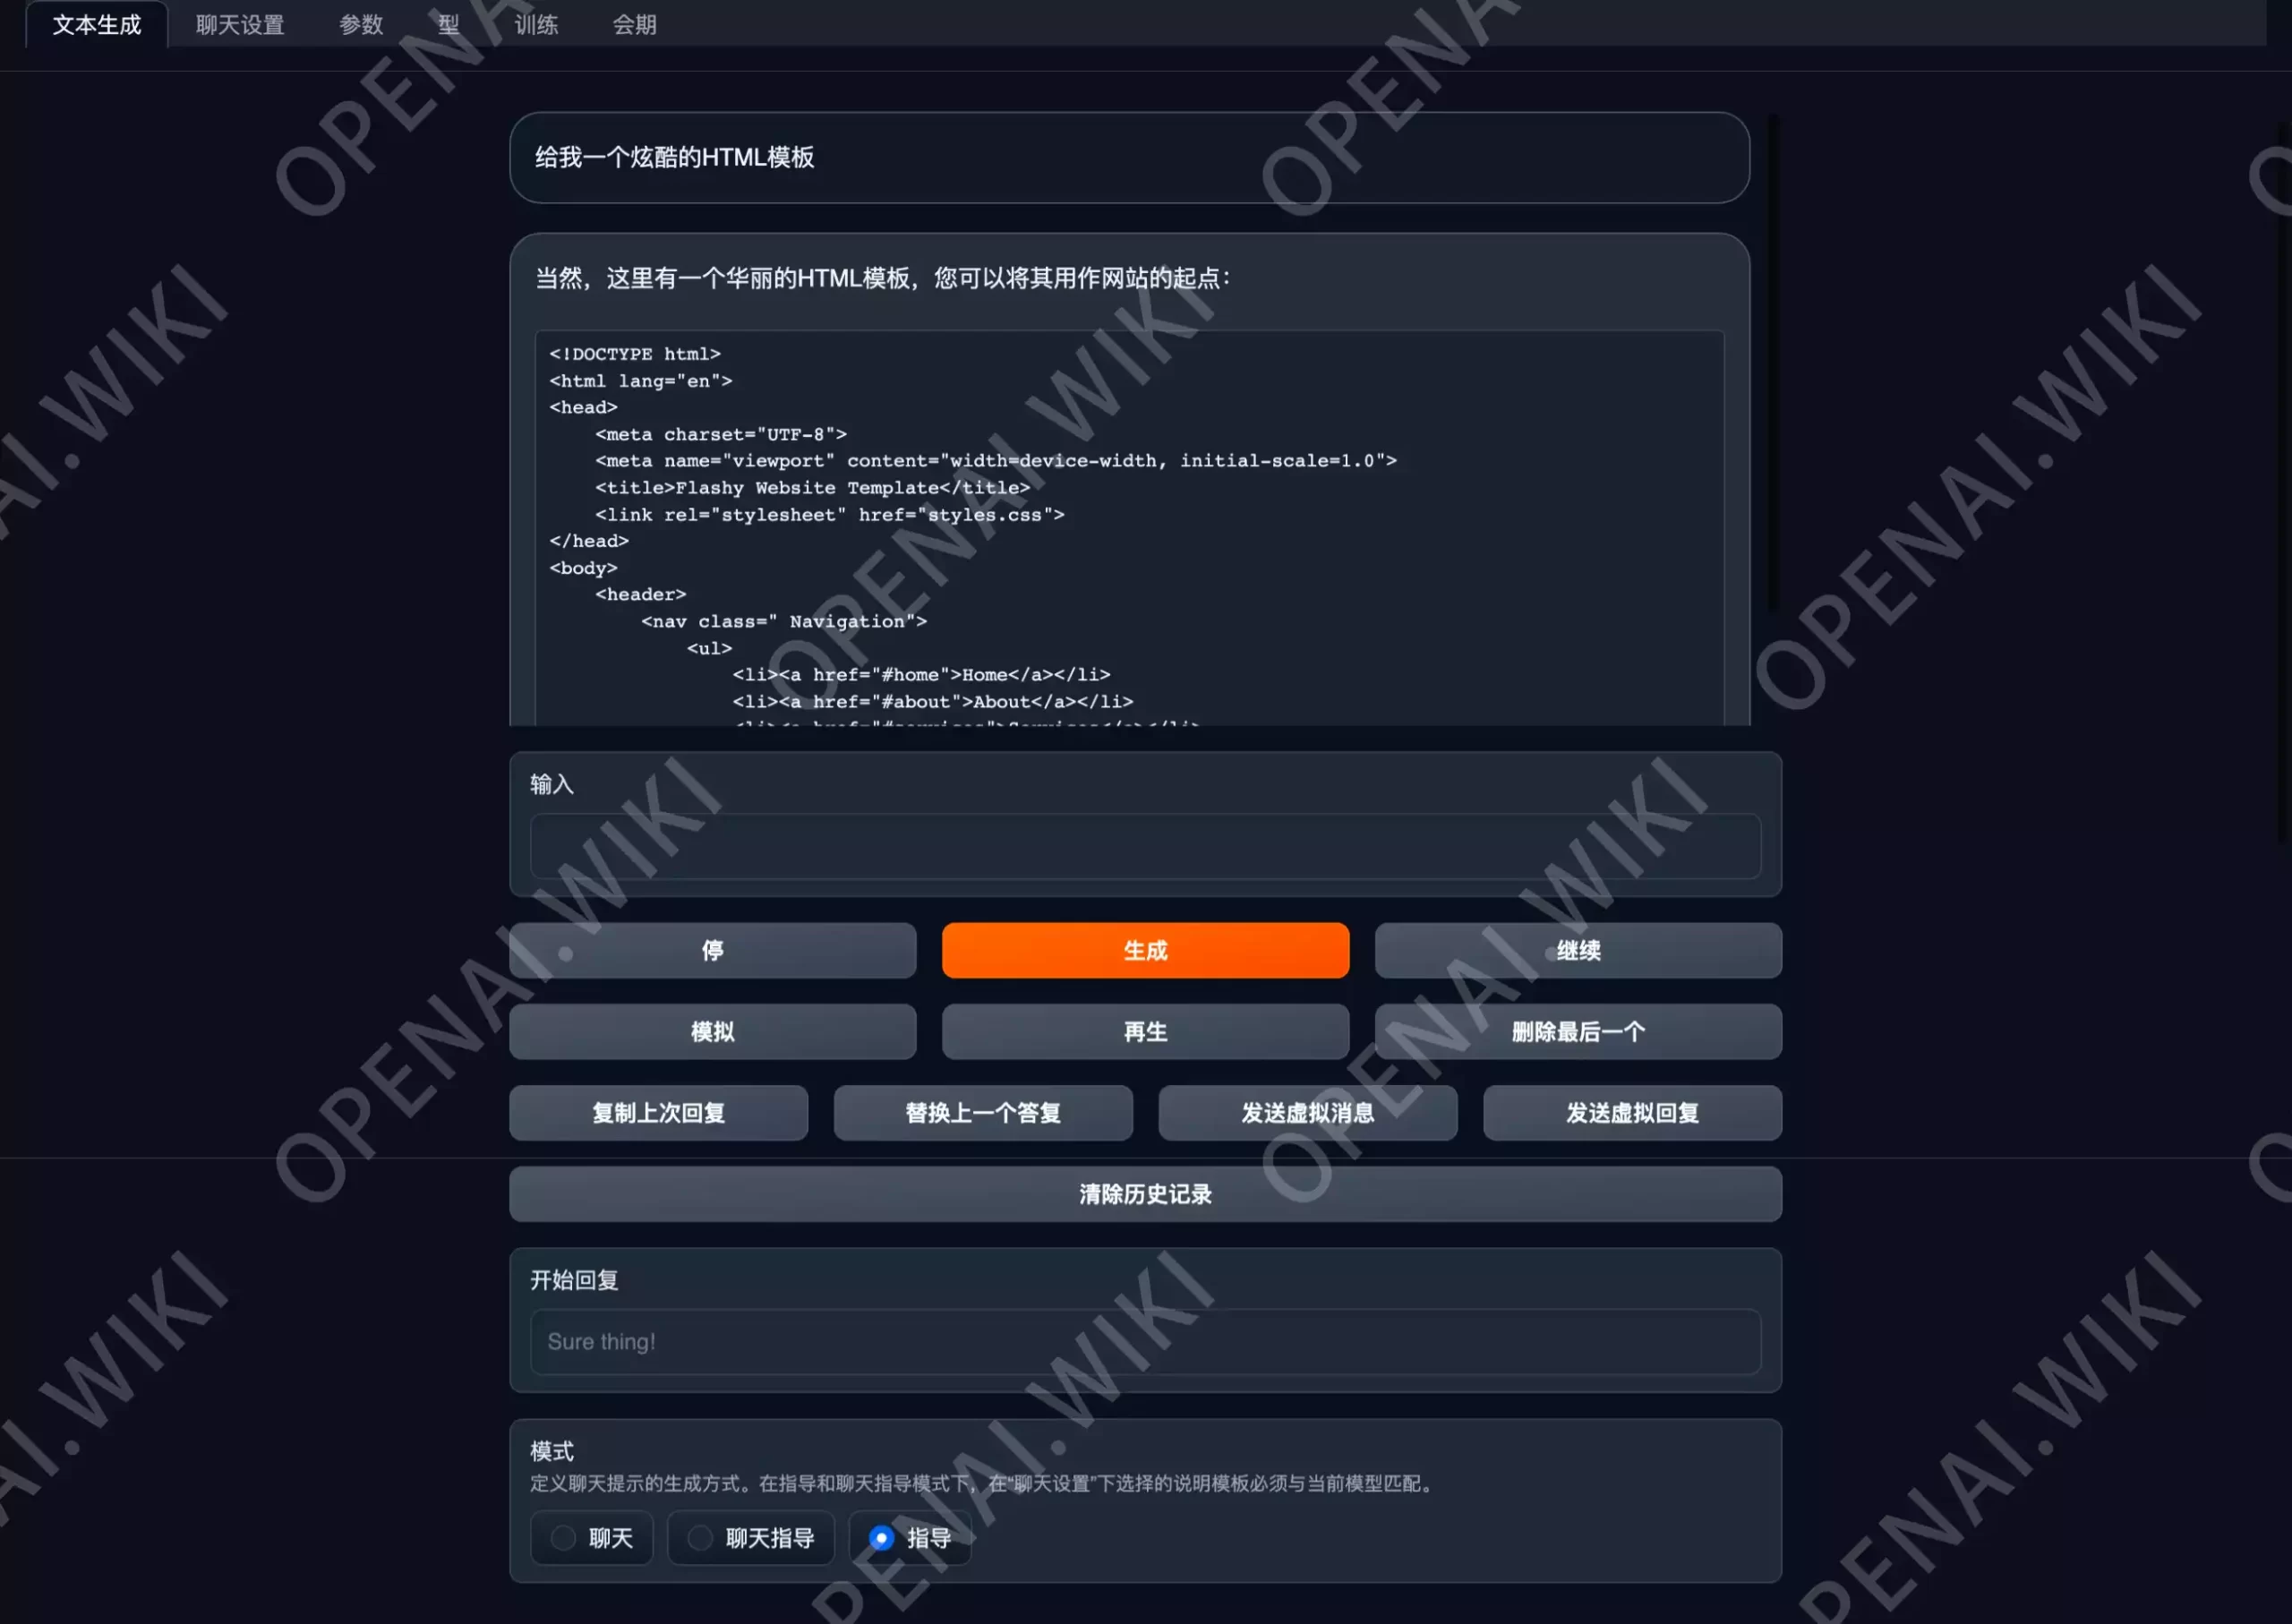Click the 停 (Stop) button
The image size is (2292, 1624).
712,951
